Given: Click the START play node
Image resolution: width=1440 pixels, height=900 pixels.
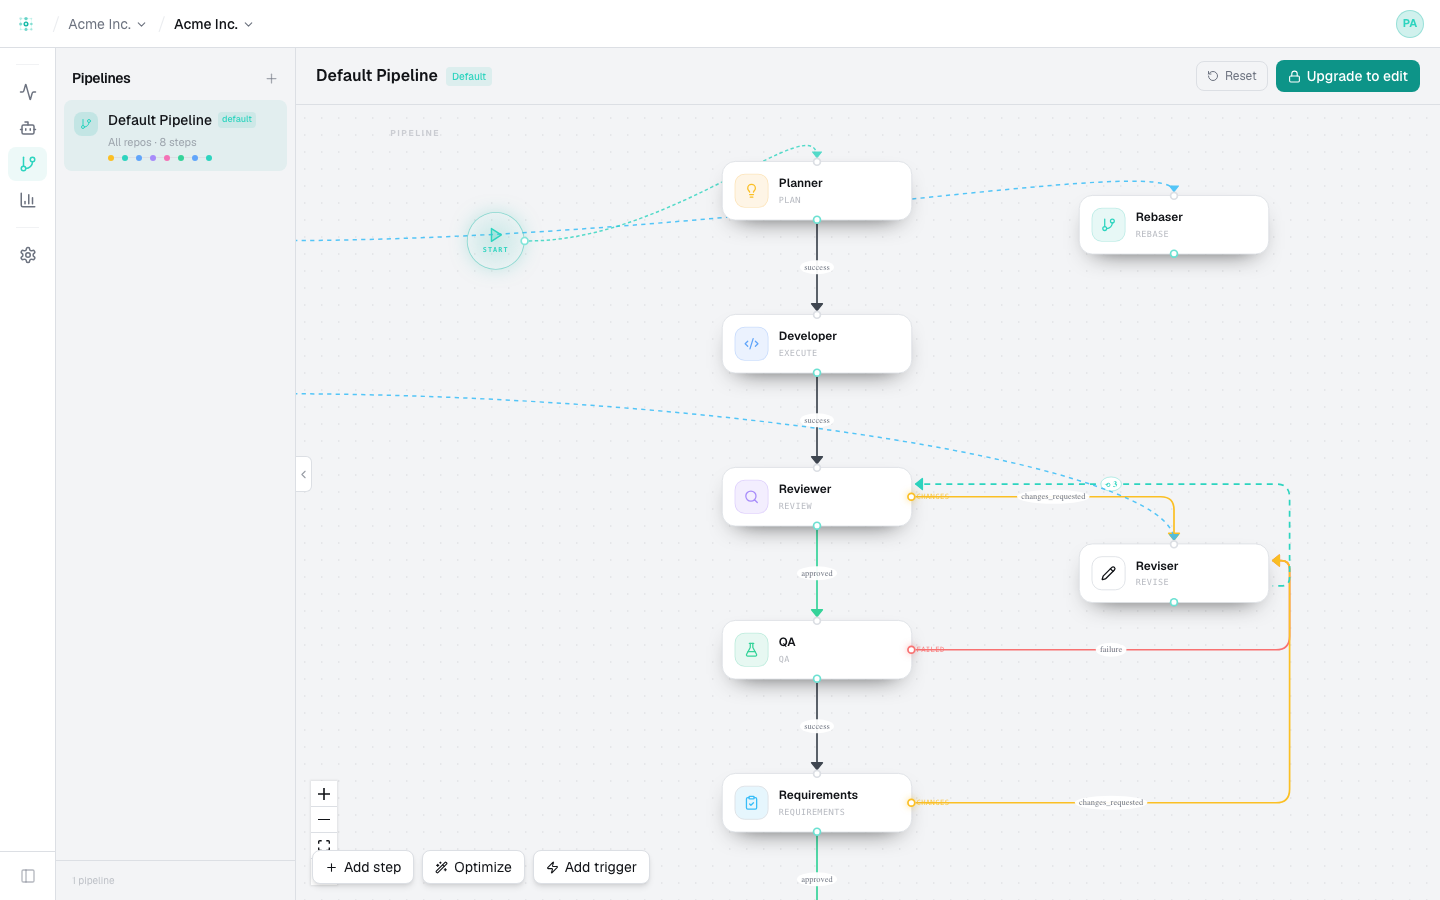Looking at the screenshot, I should point(496,240).
